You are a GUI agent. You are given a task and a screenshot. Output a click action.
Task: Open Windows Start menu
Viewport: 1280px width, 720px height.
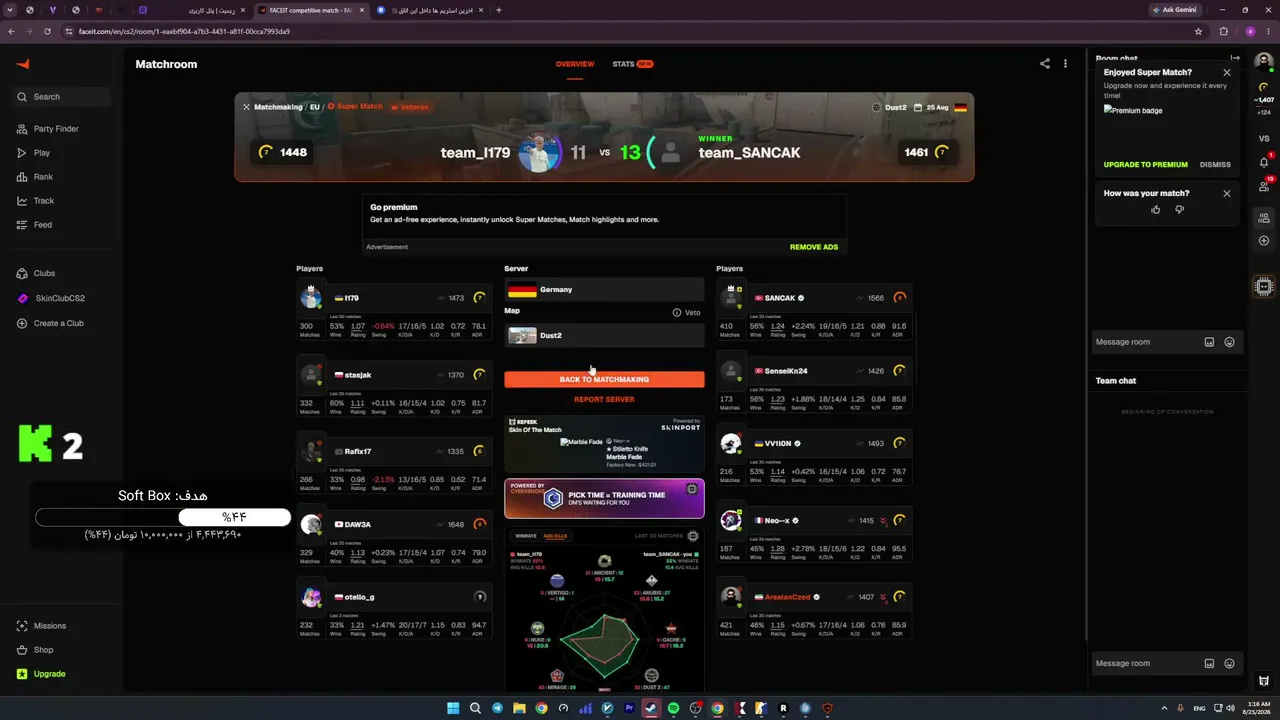click(453, 708)
